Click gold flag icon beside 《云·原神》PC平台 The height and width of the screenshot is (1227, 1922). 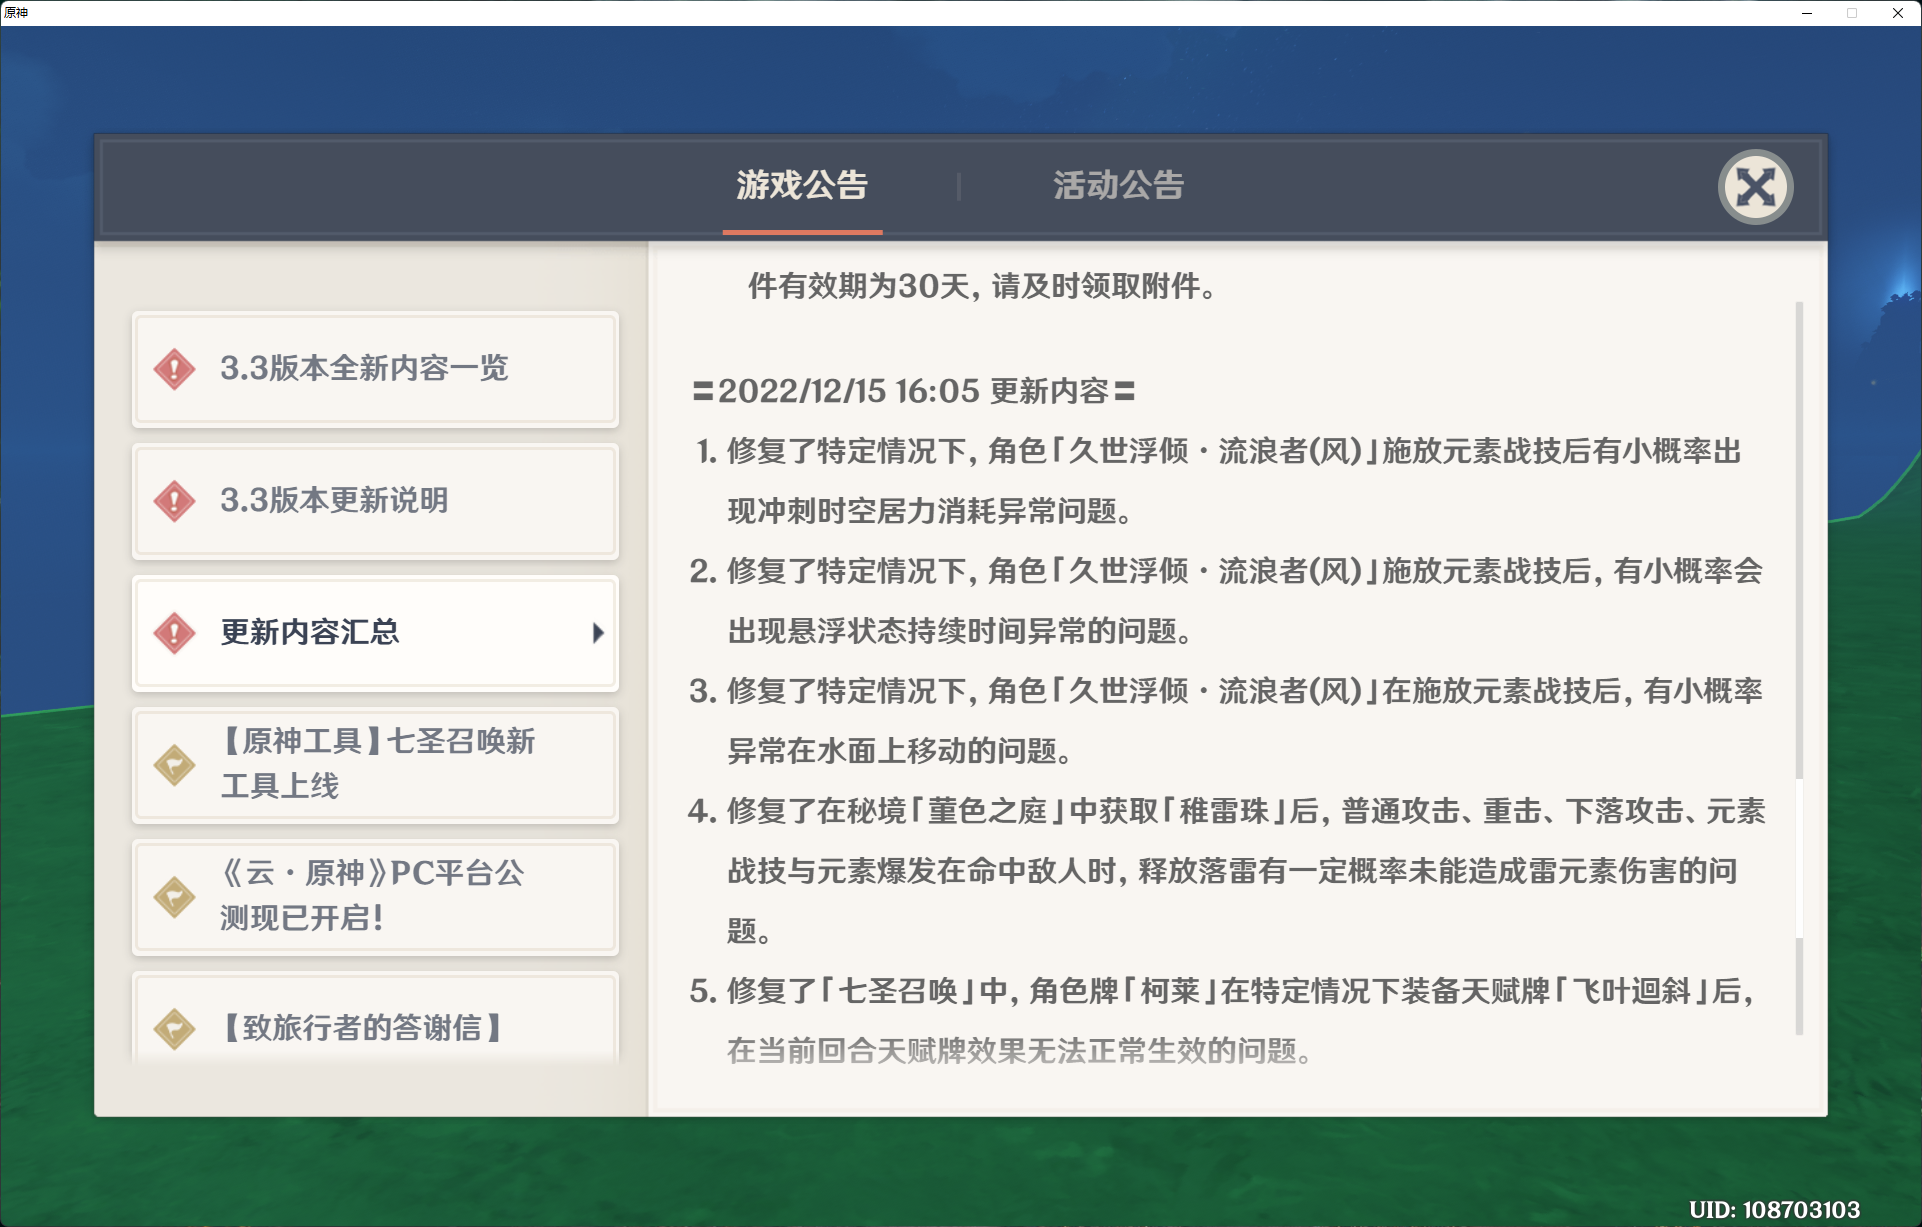point(175,897)
